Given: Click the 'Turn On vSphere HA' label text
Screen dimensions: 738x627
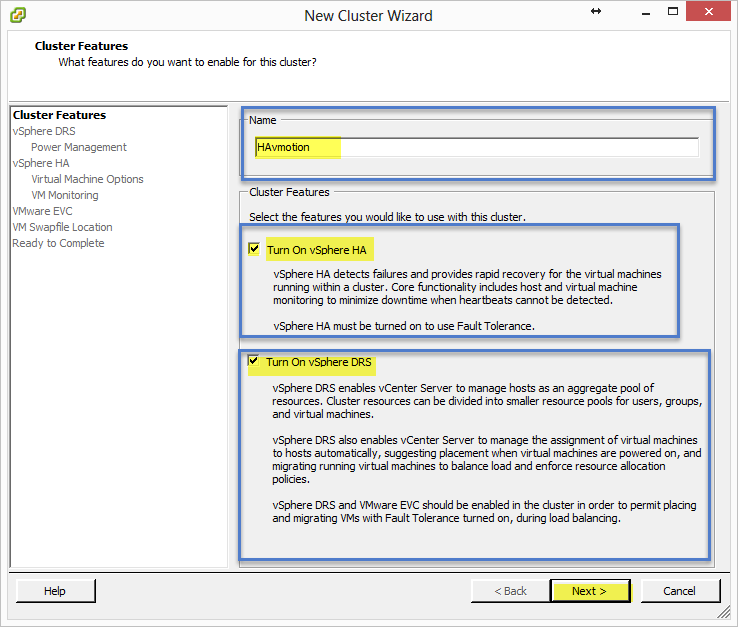Looking at the screenshot, I should click(317, 250).
